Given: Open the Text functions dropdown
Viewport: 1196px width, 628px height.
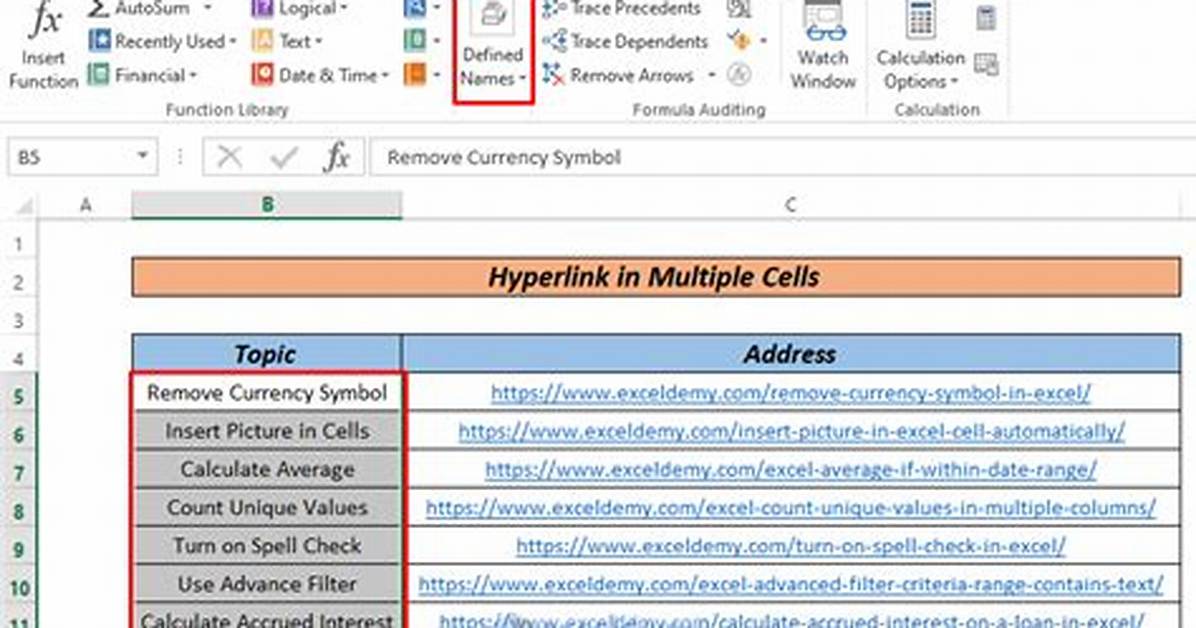Looking at the screenshot, I should [287, 41].
